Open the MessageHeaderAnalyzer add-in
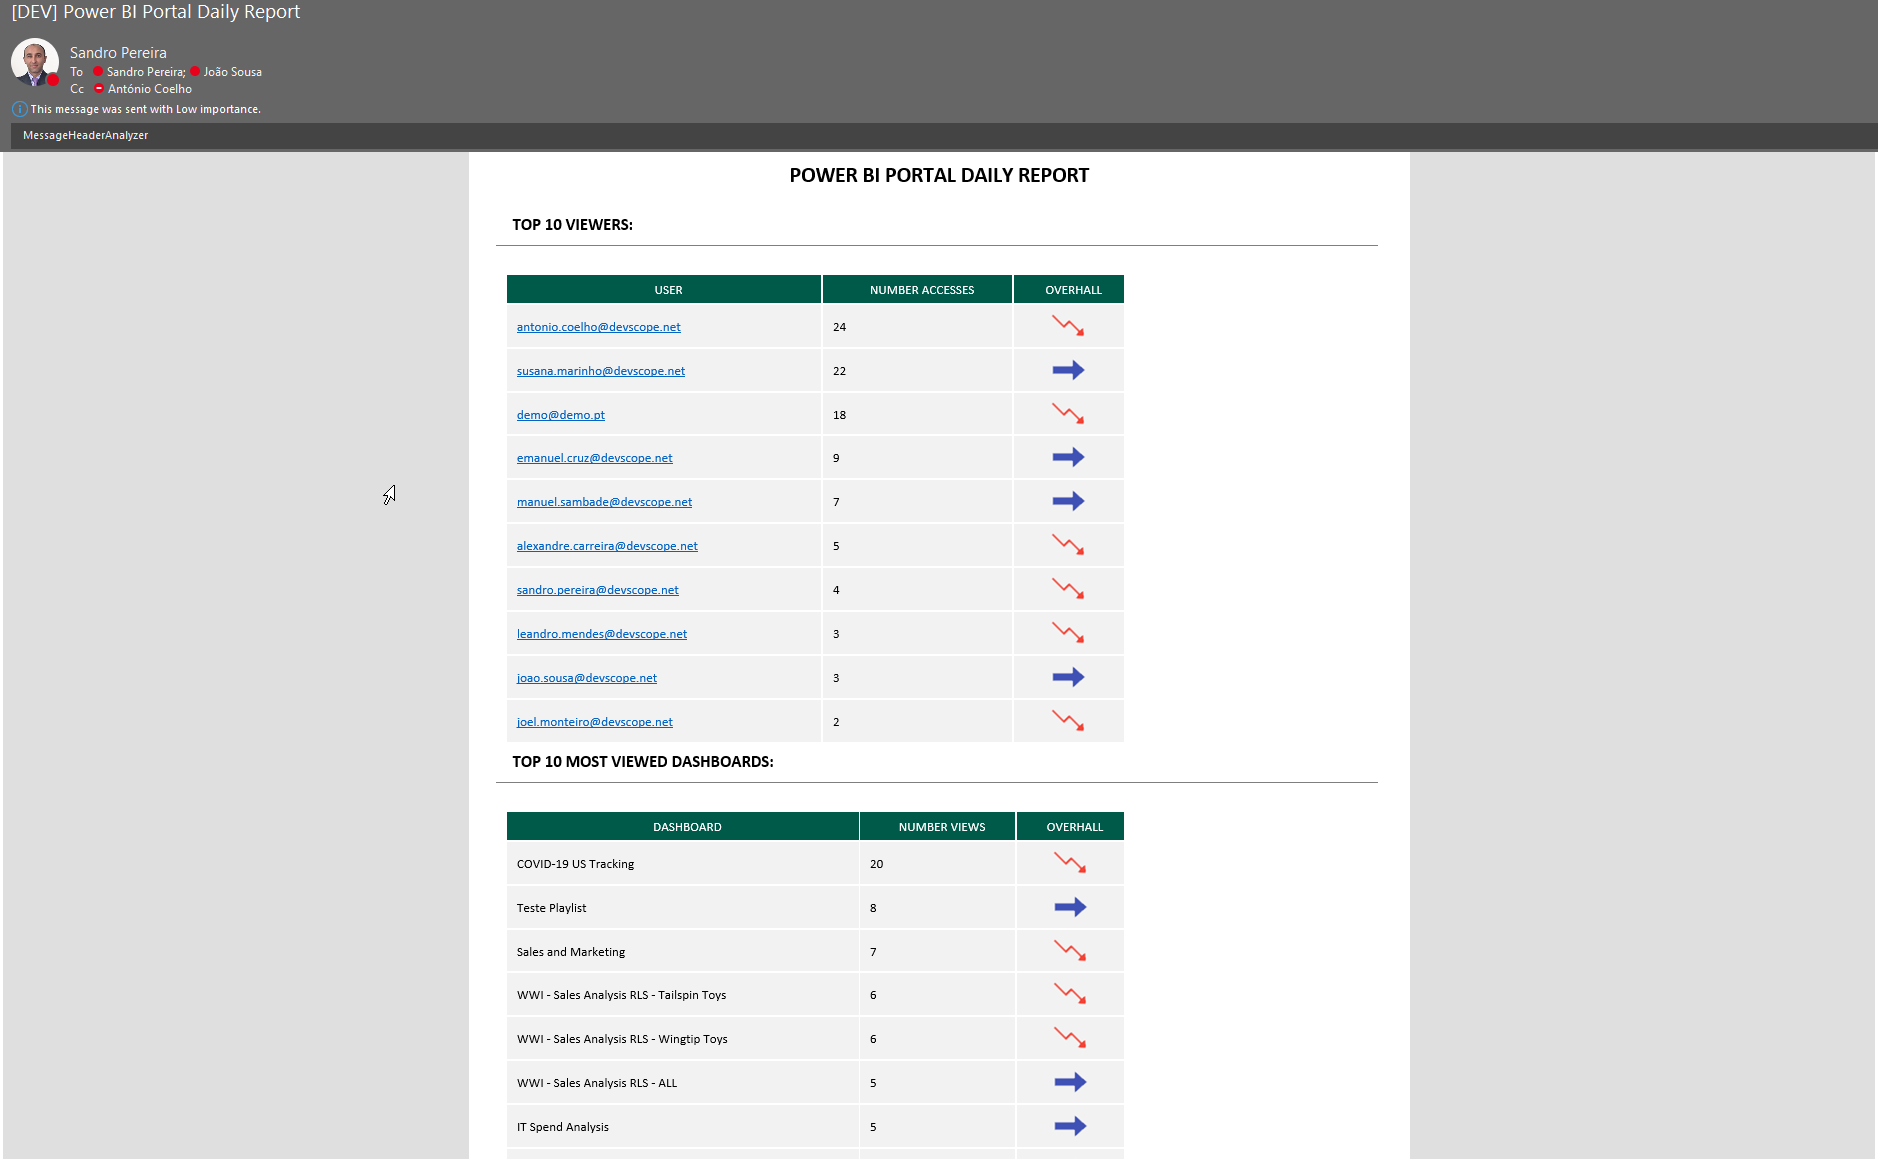This screenshot has width=1878, height=1159. point(85,135)
